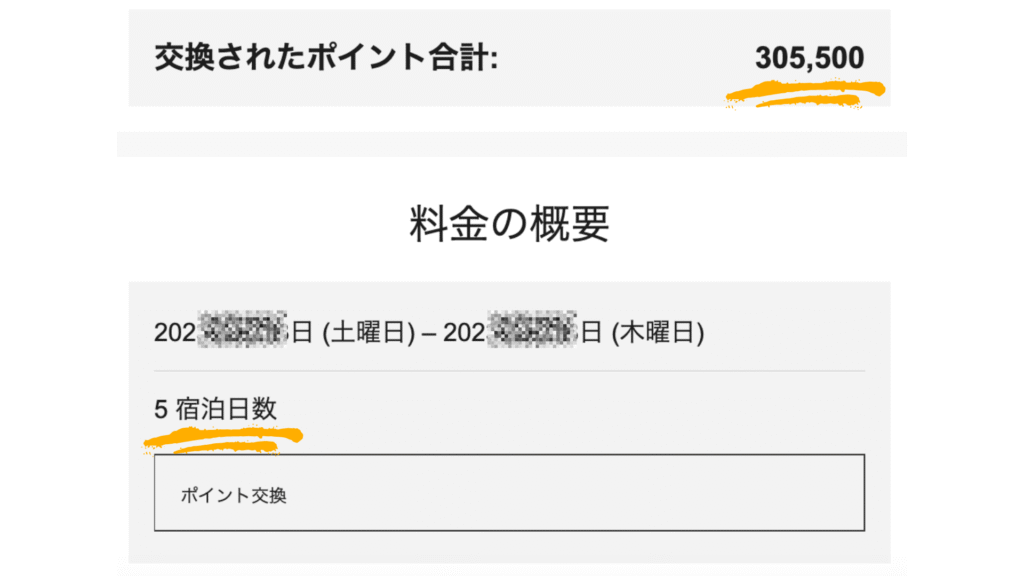1024x576 pixels.
Task: Select the 5 宿泊日数 nights label
Action: [216, 409]
